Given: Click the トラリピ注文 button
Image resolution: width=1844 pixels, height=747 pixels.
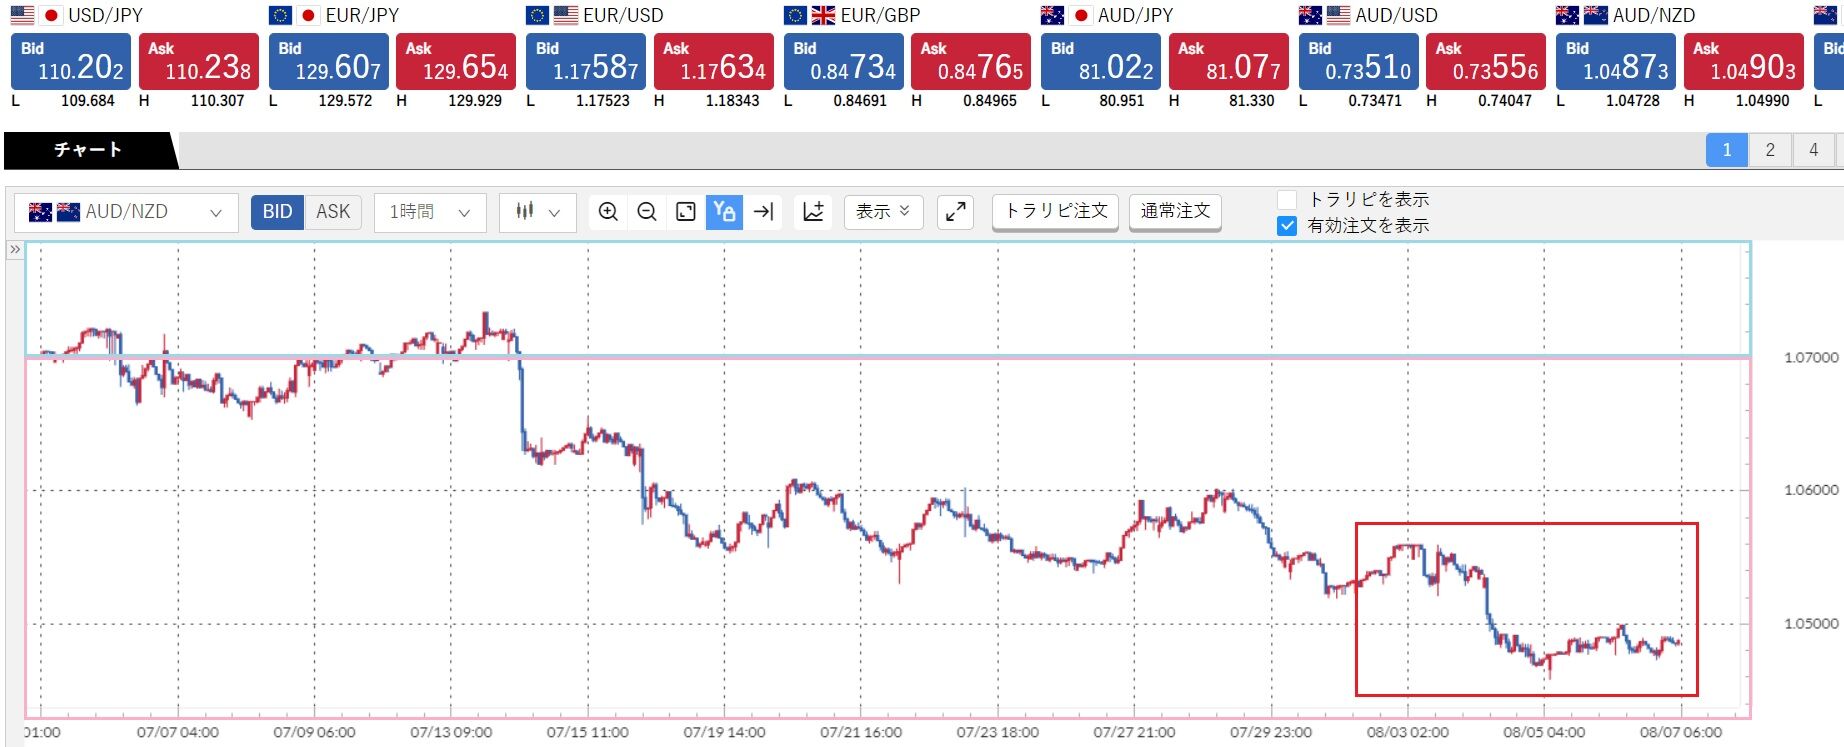Looking at the screenshot, I should [x=1055, y=212].
